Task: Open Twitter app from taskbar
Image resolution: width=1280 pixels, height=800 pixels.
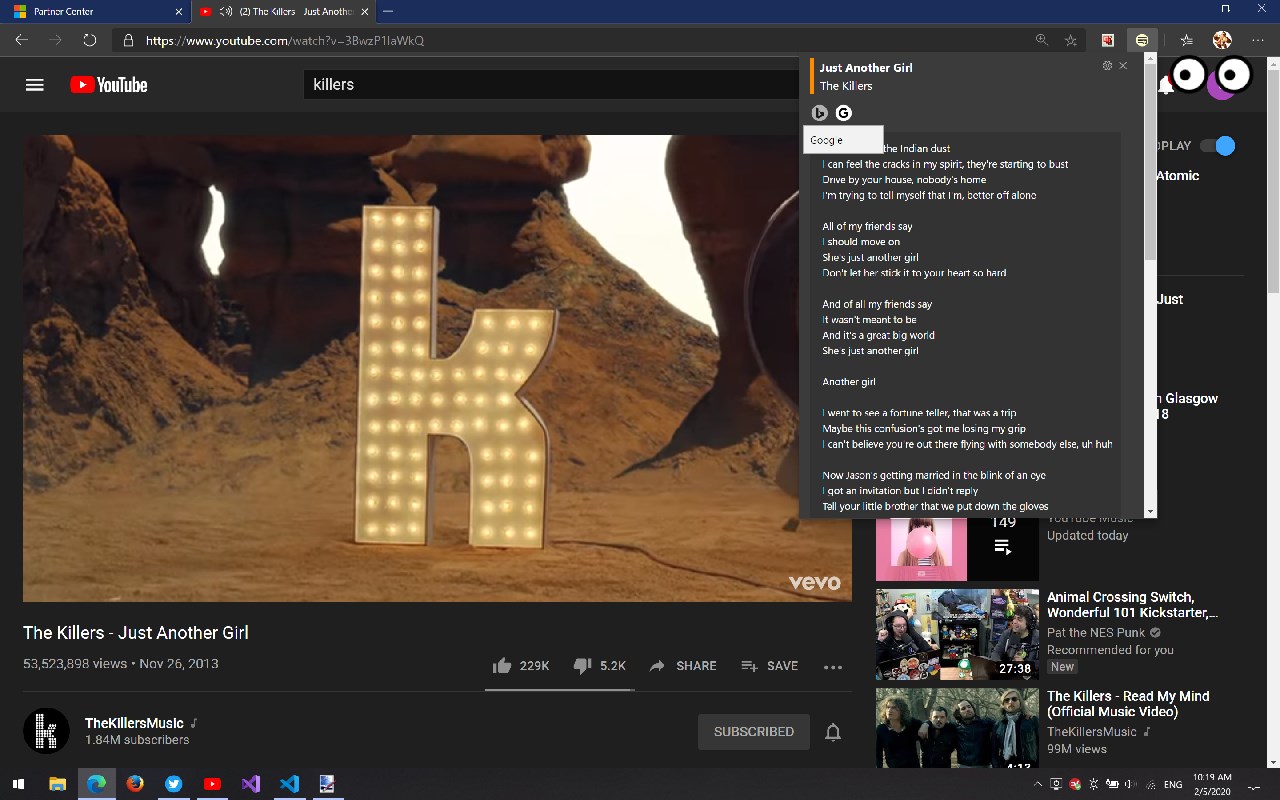Action: coord(174,784)
